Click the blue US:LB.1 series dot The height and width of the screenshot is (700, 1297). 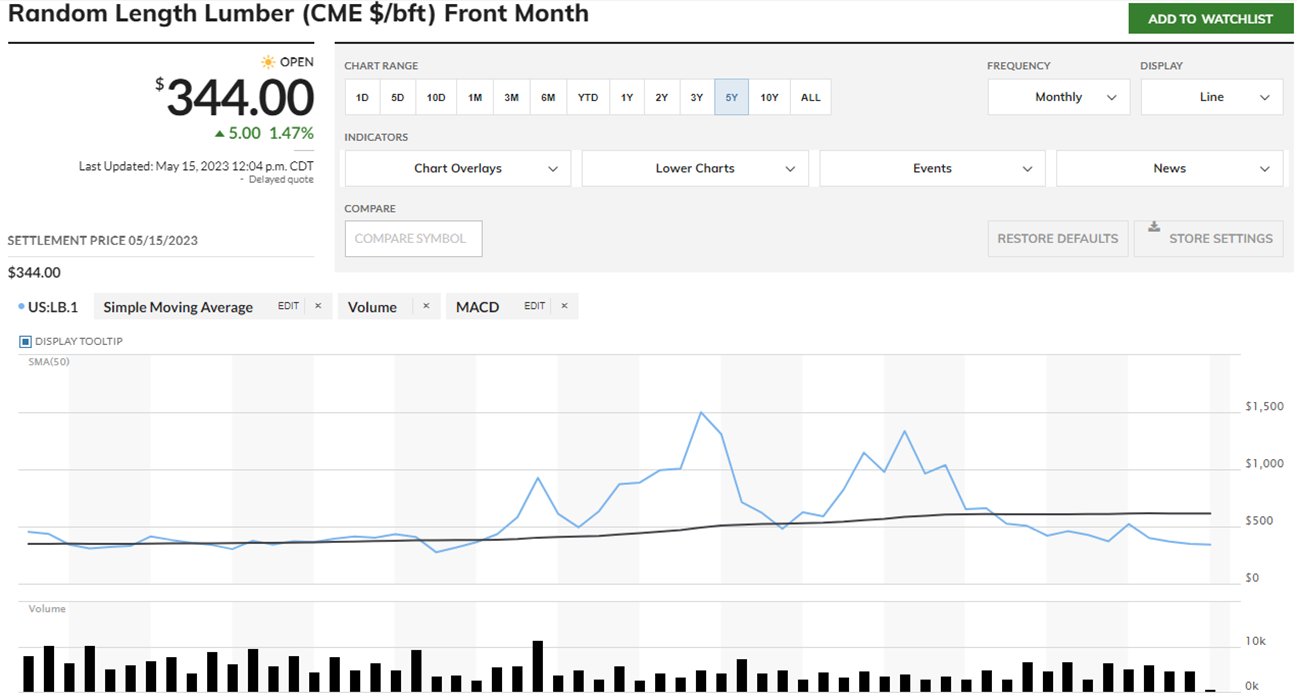click(x=21, y=306)
